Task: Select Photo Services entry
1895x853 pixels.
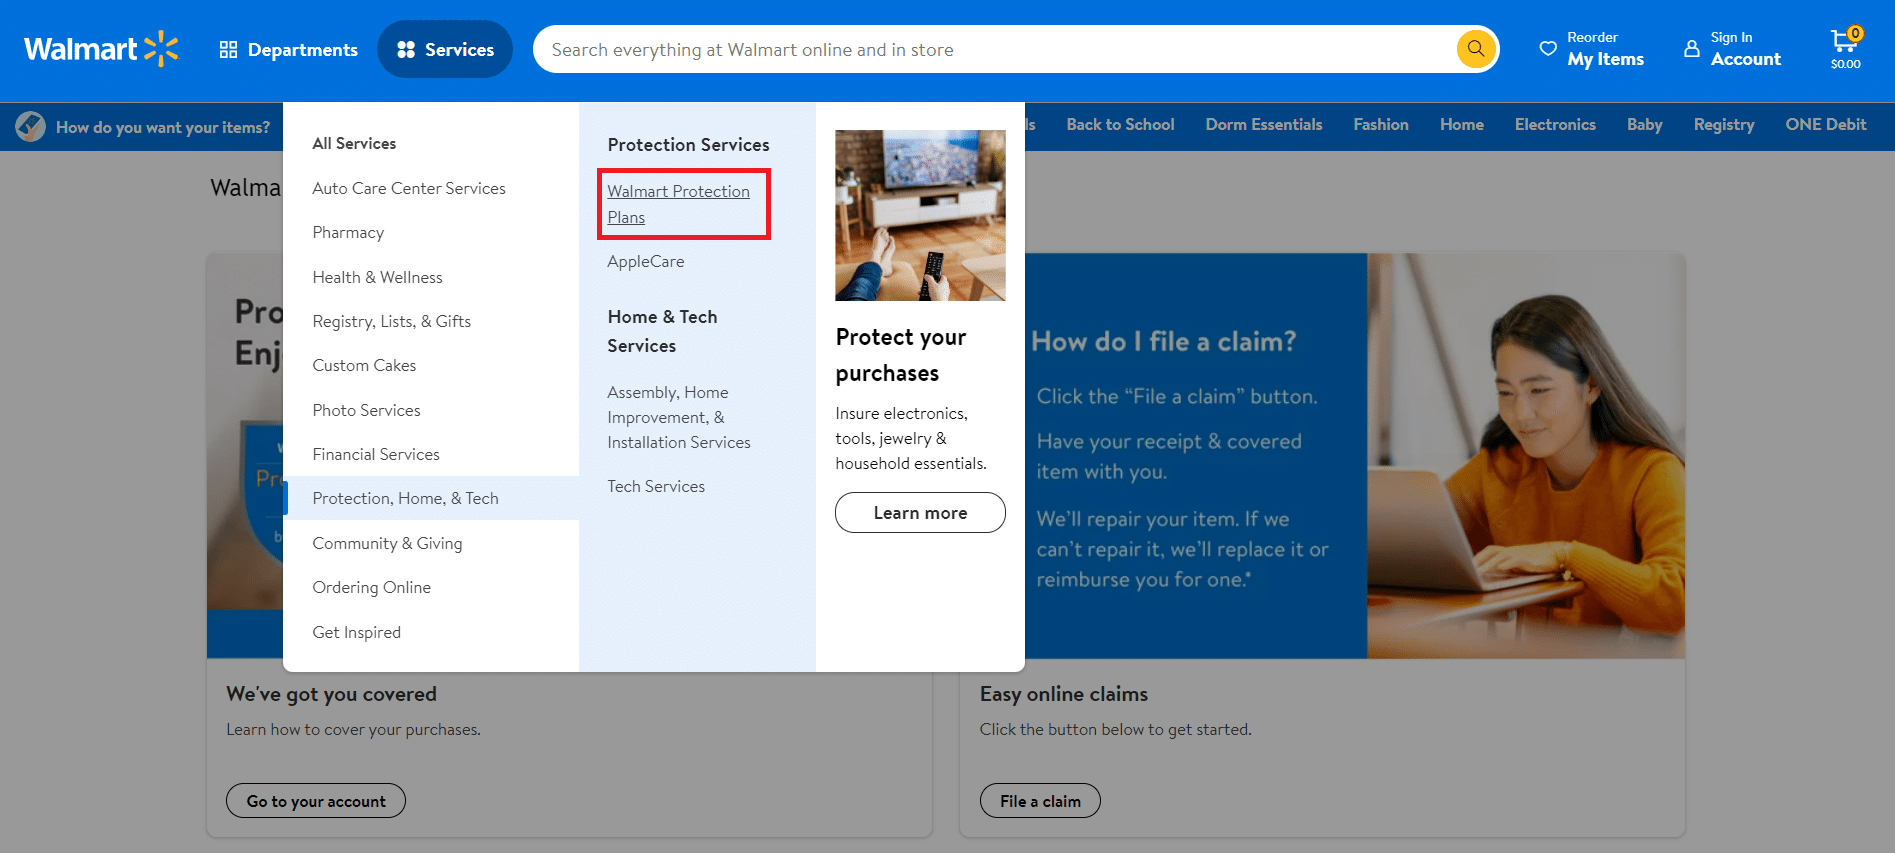Action: (x=366, y=410)
